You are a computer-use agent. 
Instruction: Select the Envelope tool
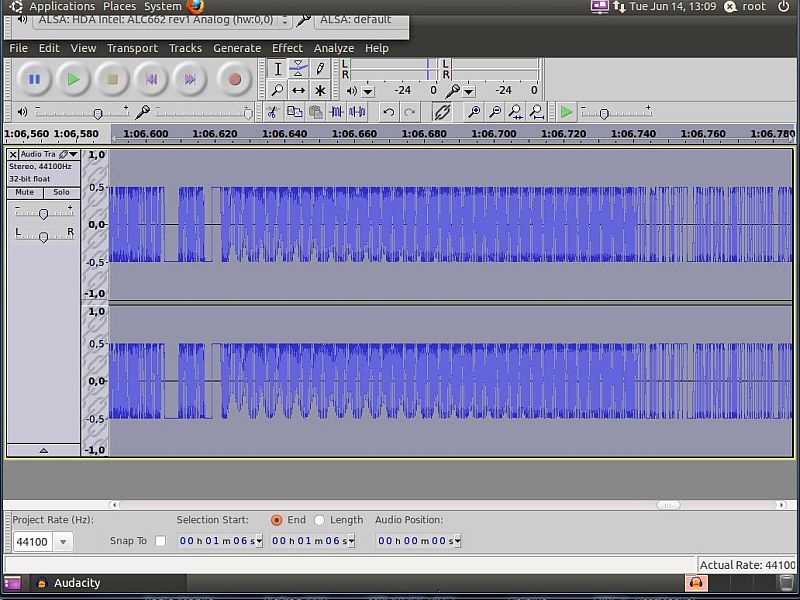coord(298,68)
